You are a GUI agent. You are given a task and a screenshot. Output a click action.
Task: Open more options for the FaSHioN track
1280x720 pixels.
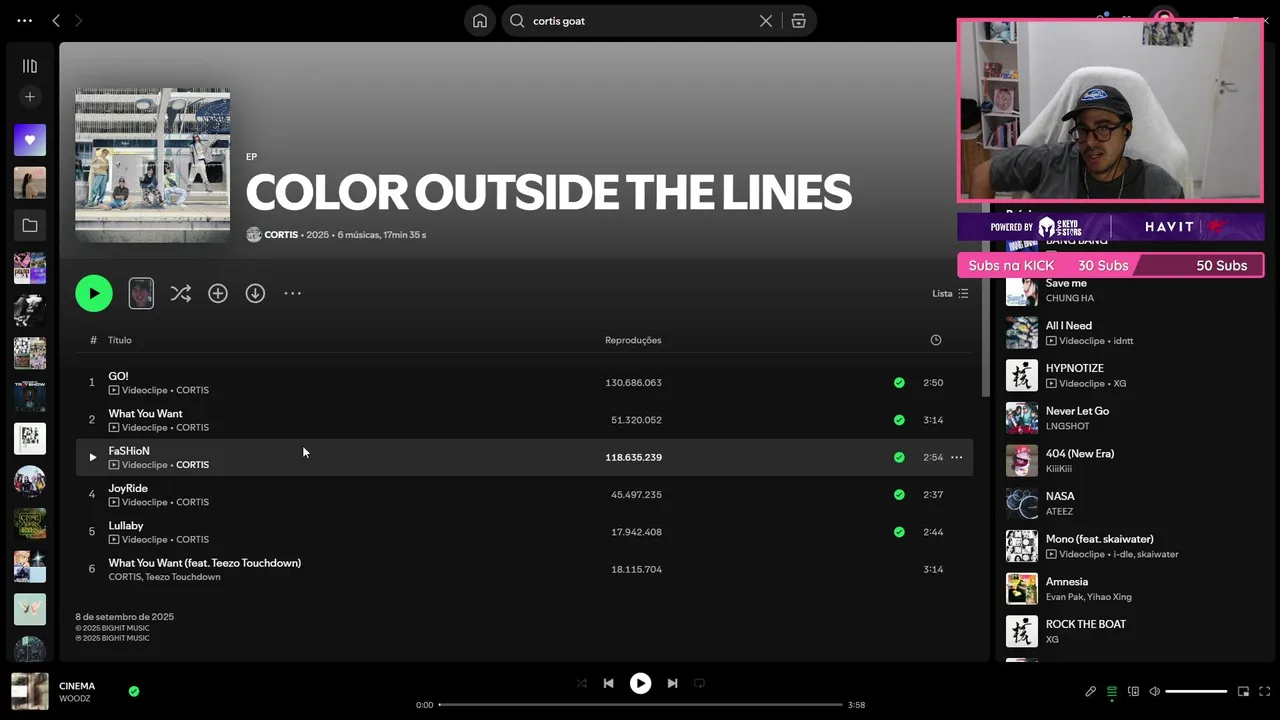click(956, 457)
